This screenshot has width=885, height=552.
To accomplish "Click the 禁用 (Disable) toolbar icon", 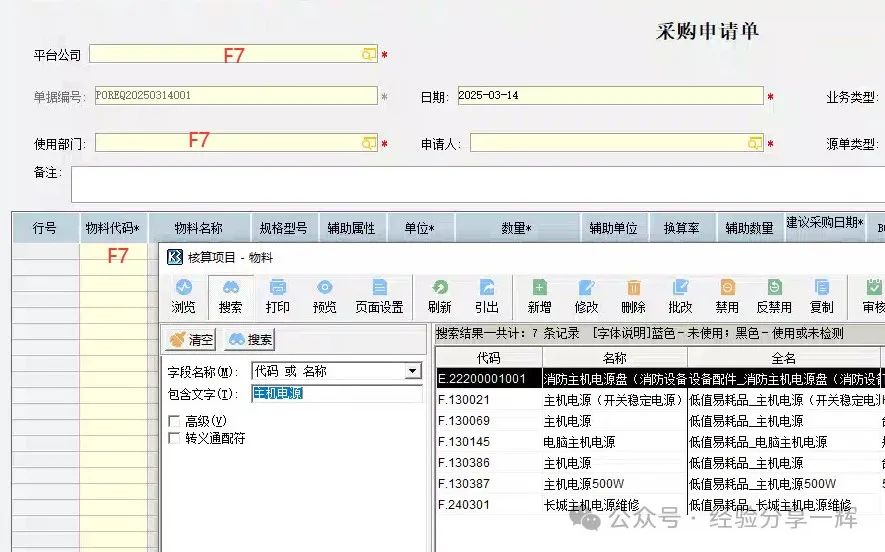I will (727, 296).
